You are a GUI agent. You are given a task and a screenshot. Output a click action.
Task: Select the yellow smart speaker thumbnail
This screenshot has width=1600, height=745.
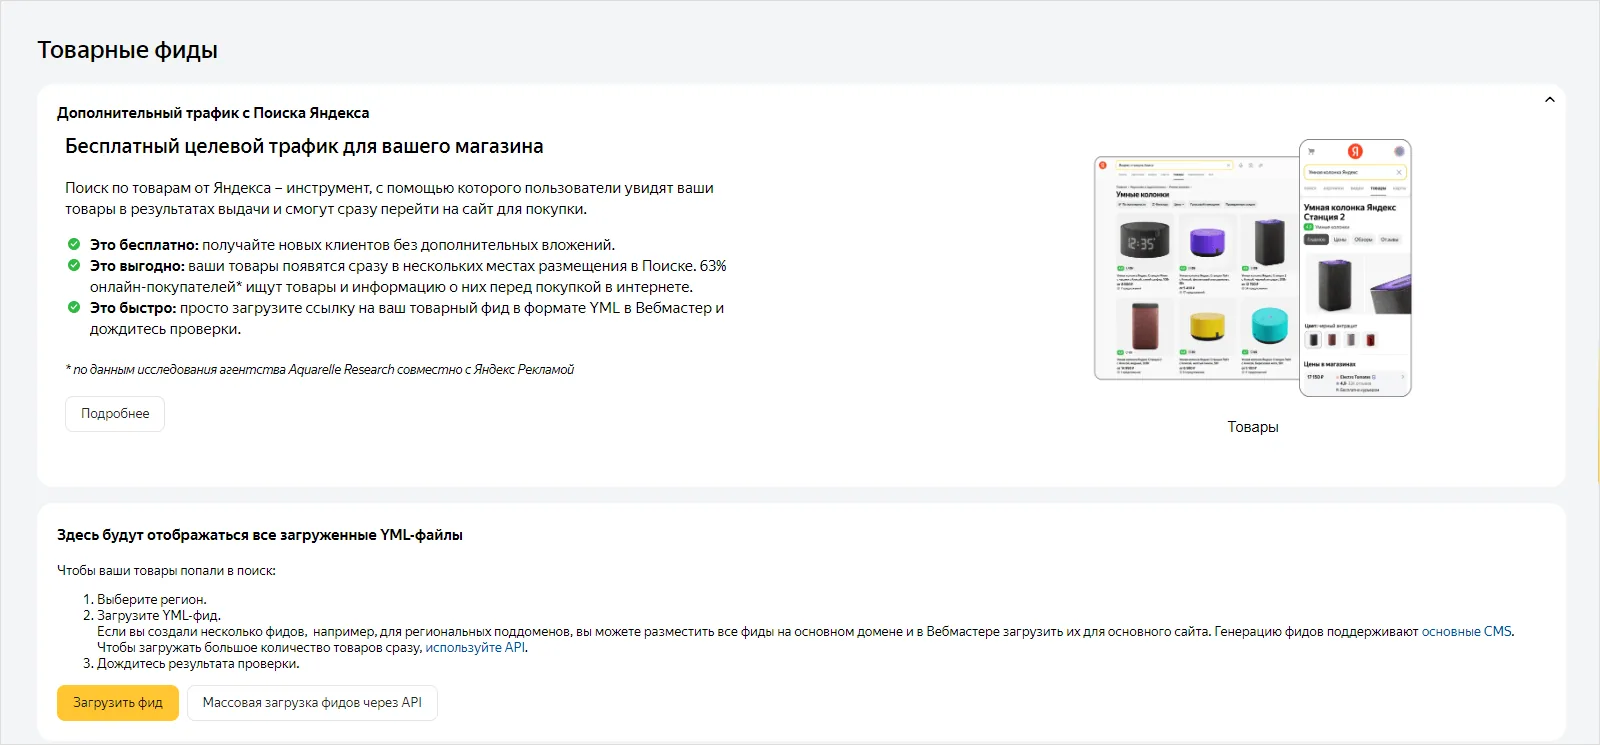point(1207,326)
